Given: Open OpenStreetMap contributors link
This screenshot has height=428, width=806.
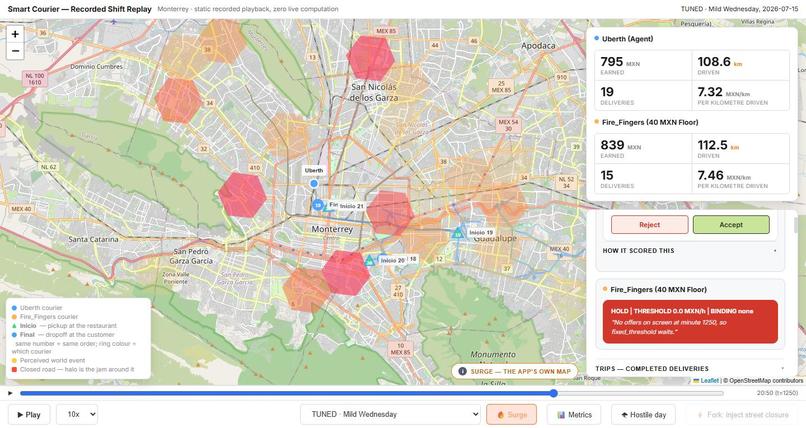Looking at the screenshot, I should (x=766, y=381).
